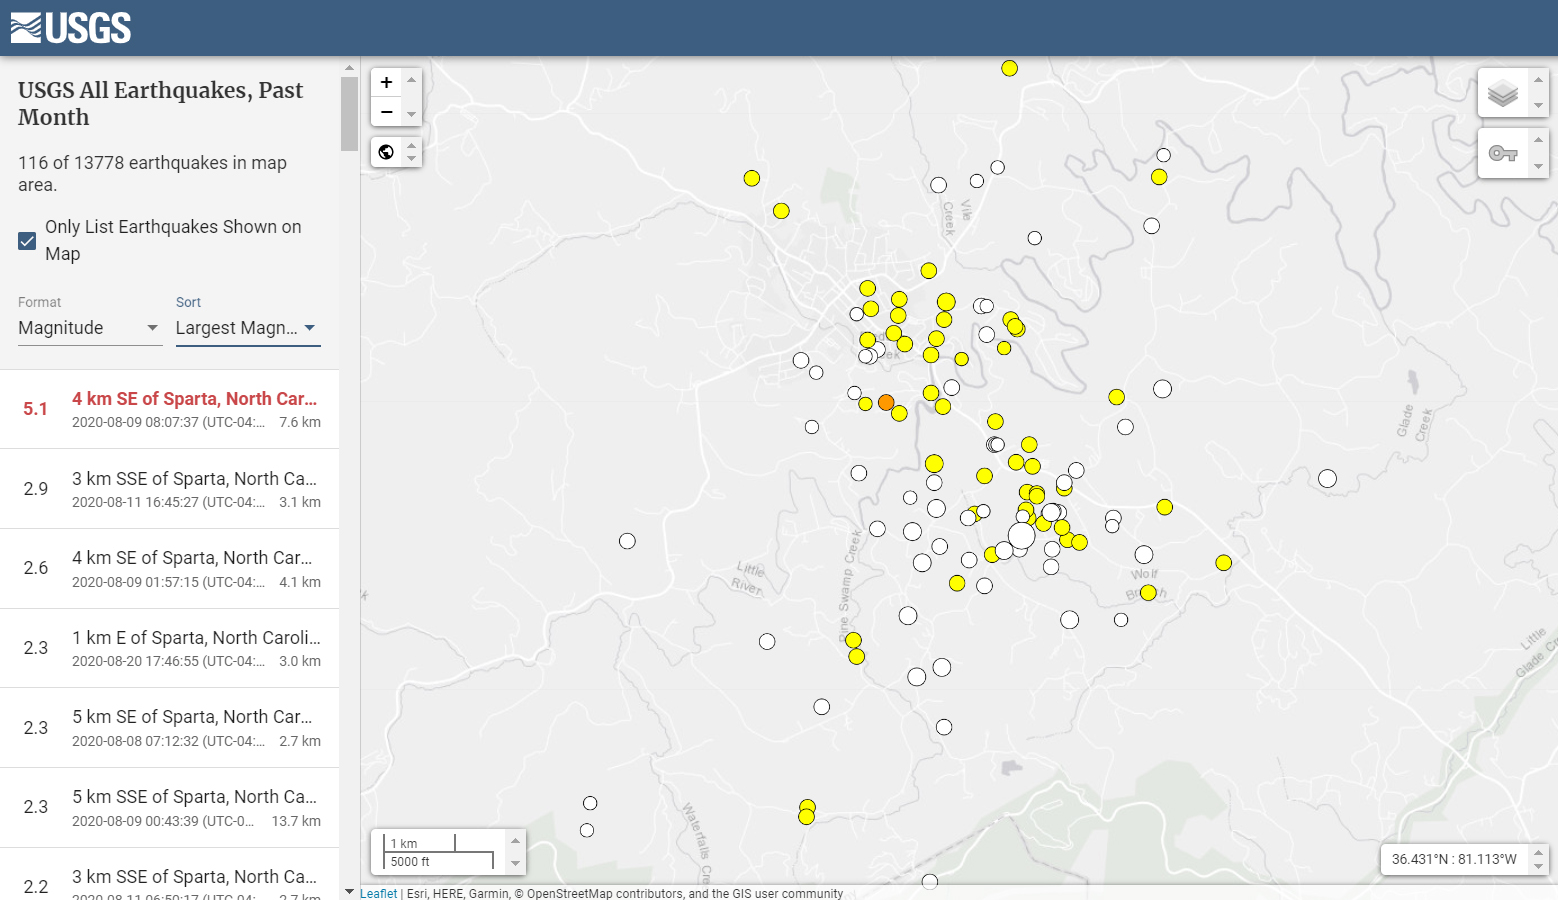Click the 116 of 13778 earthquakes count text
The image size is (1558, 900).
[x=152, y=173]
